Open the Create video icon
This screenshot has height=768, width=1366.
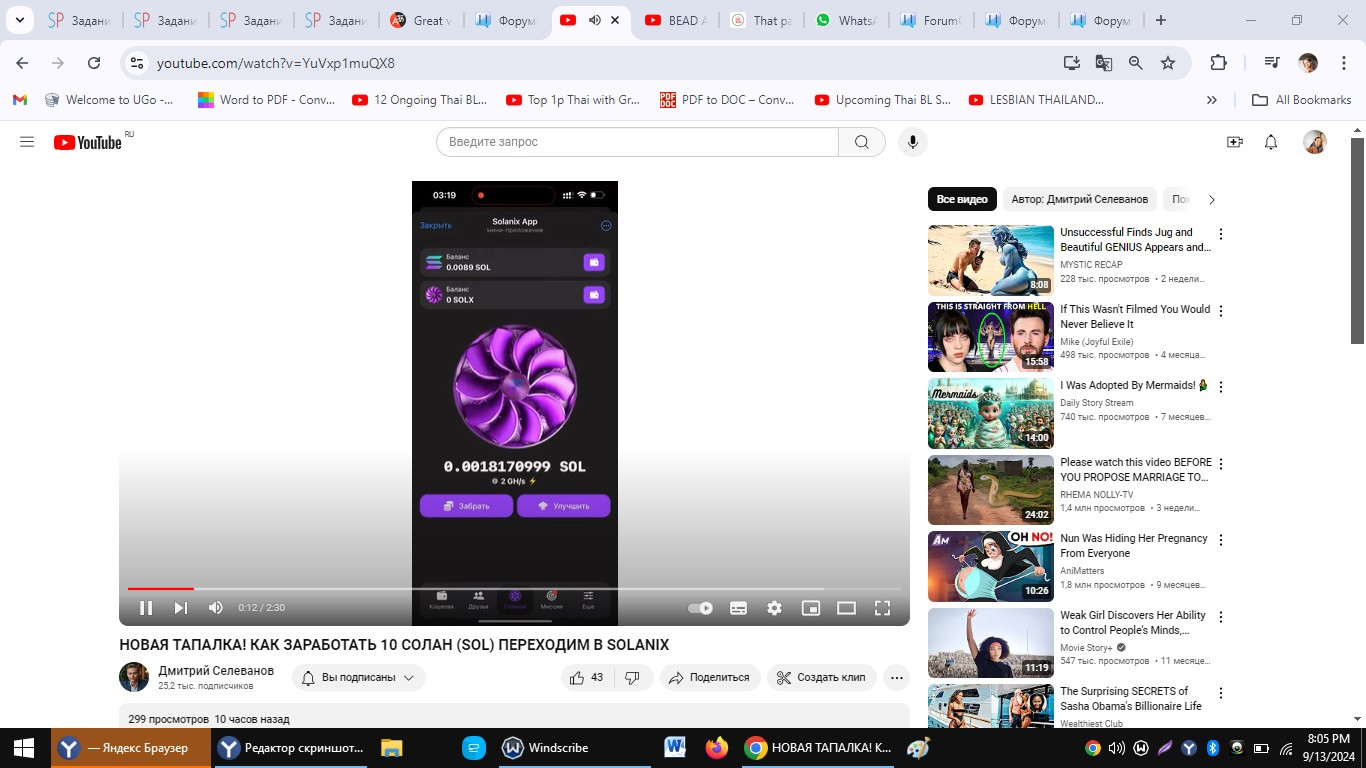click(x=1235, y=142)
